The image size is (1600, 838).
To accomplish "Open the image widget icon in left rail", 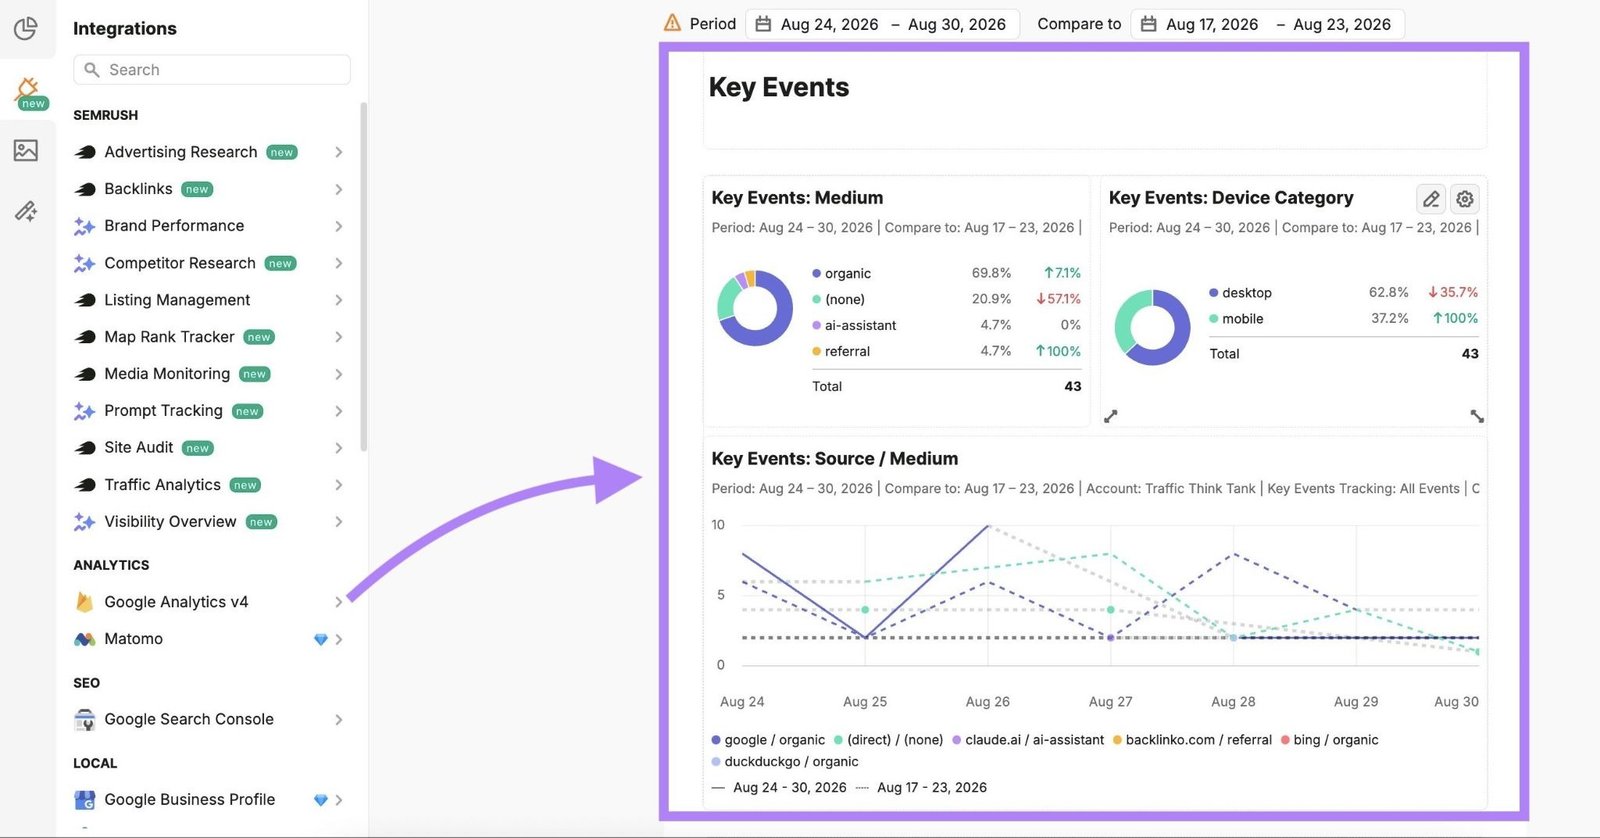I will (26, 151).
